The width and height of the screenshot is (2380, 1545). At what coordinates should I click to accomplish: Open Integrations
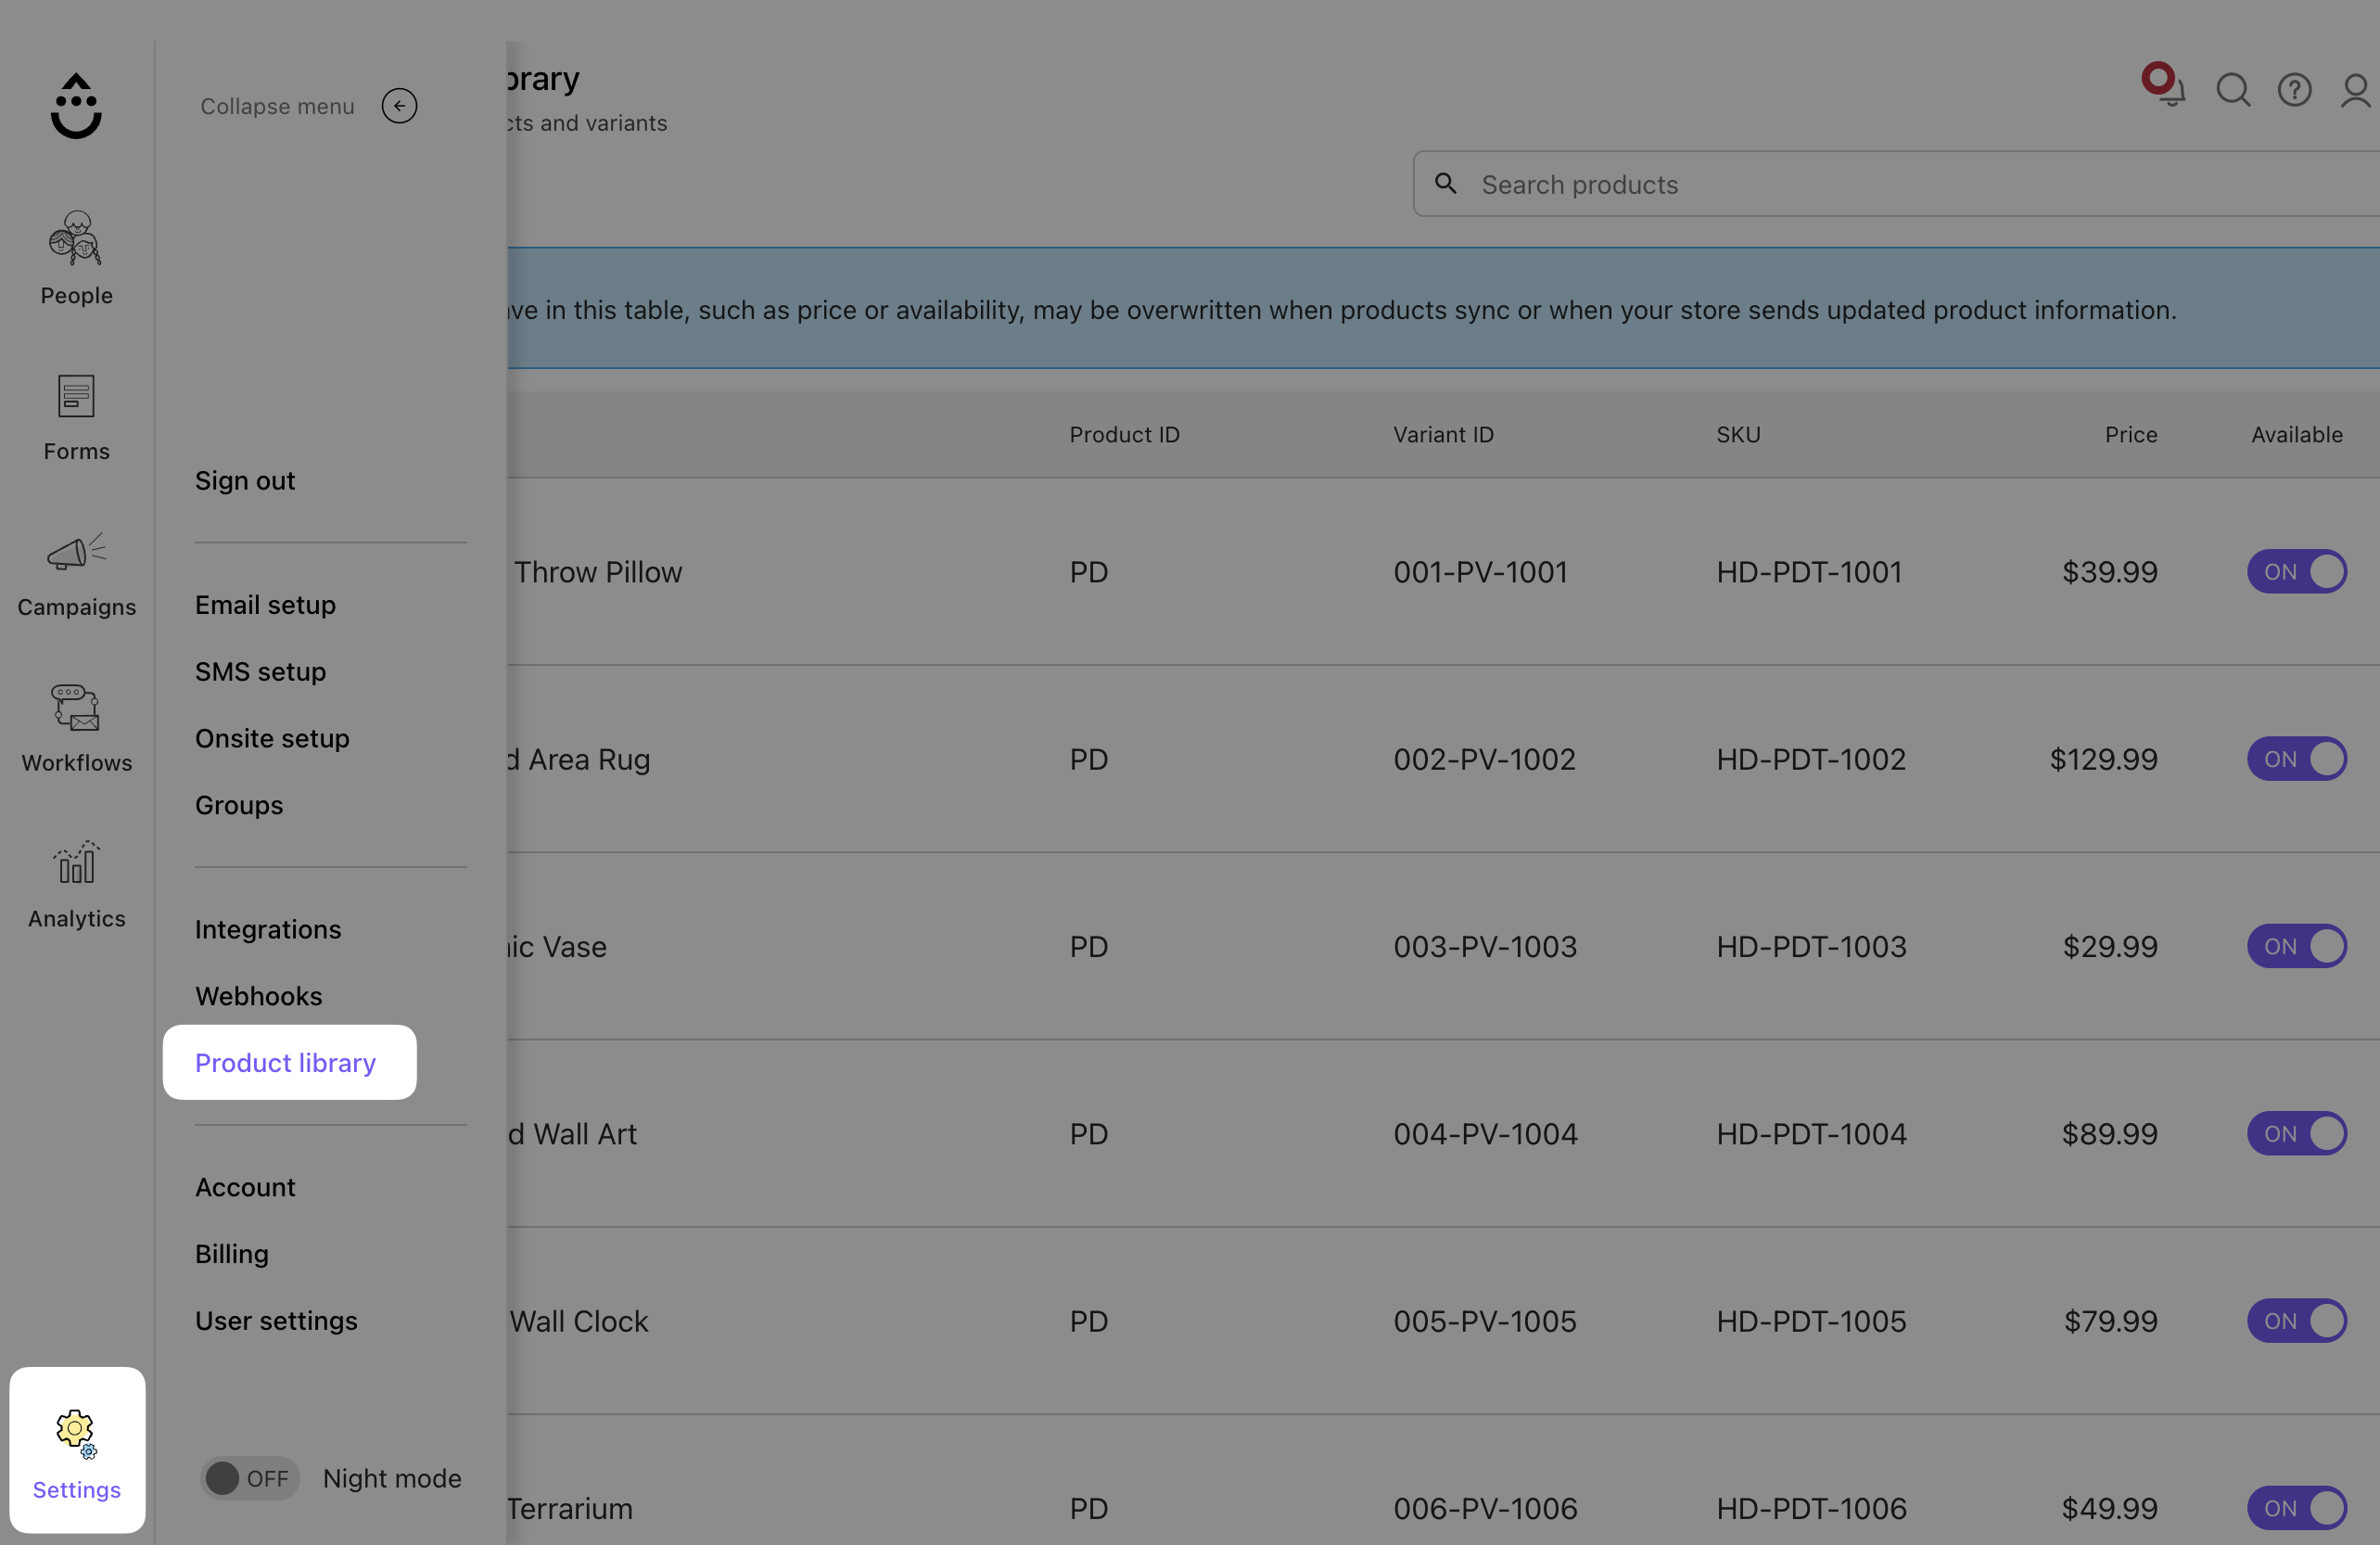[268, 929]
